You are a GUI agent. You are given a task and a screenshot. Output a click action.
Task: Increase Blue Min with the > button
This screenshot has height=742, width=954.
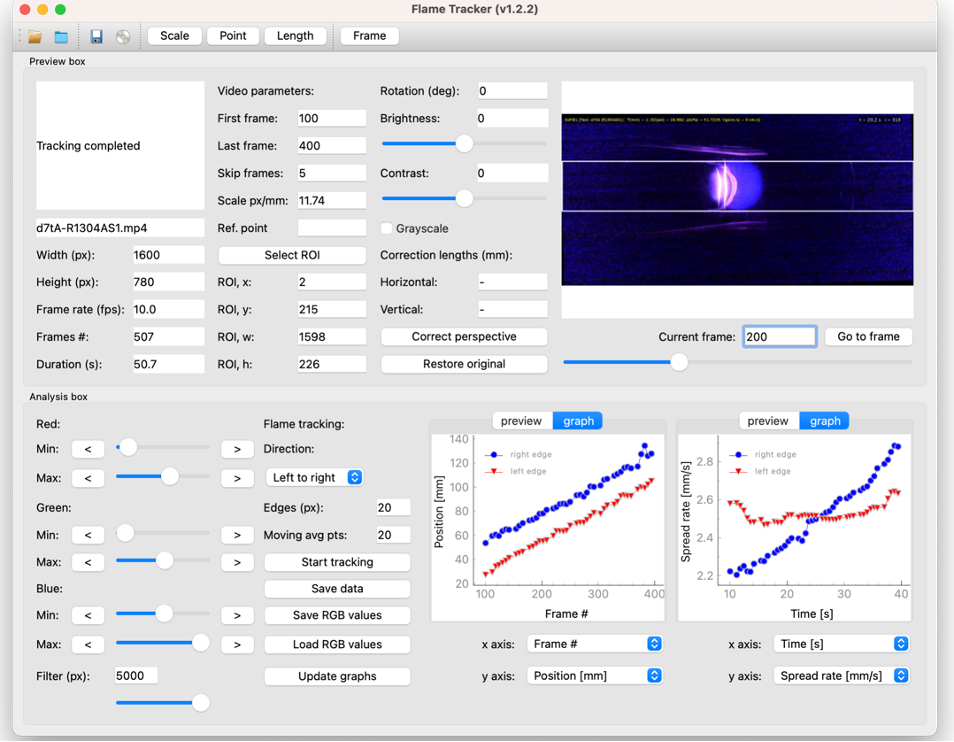(x=237, y=615)
